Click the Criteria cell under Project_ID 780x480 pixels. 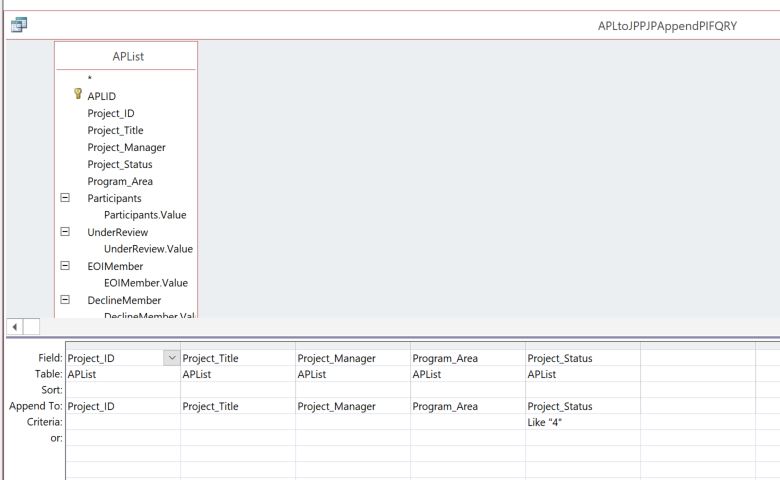click(x=122, y=422)
